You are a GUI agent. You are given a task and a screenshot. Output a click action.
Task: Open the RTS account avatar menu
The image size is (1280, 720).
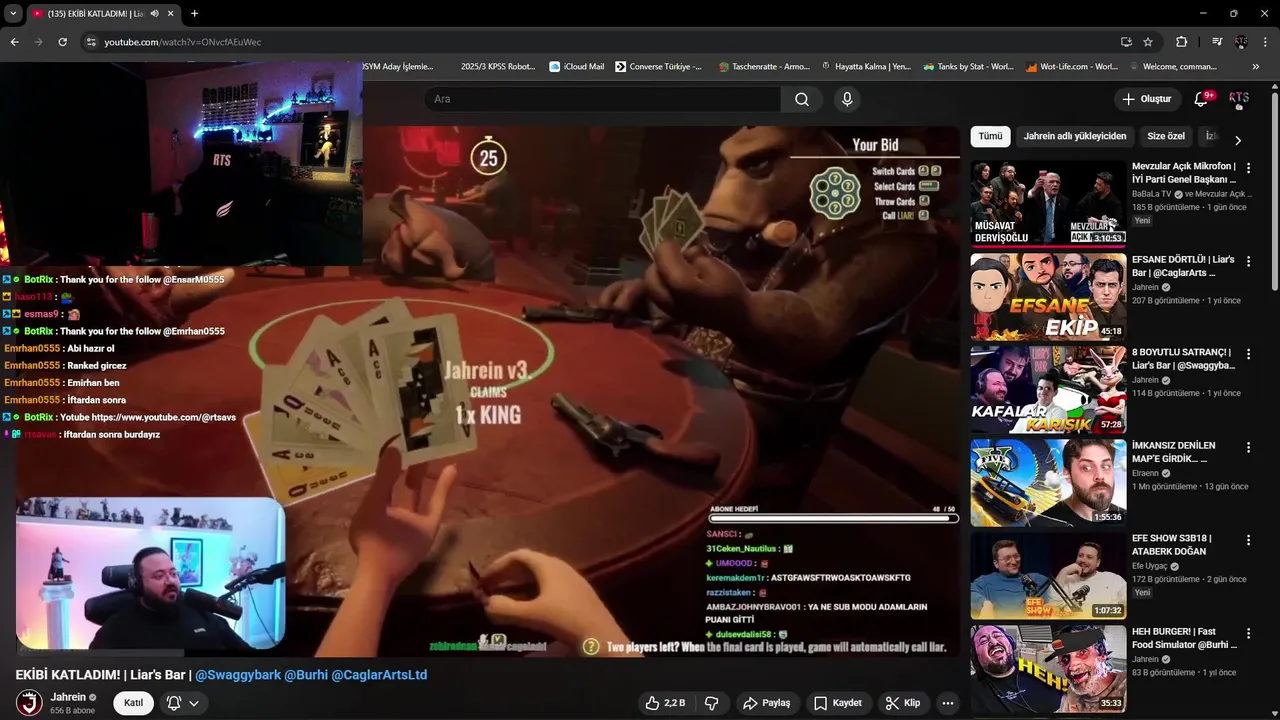click(1239, 99)
